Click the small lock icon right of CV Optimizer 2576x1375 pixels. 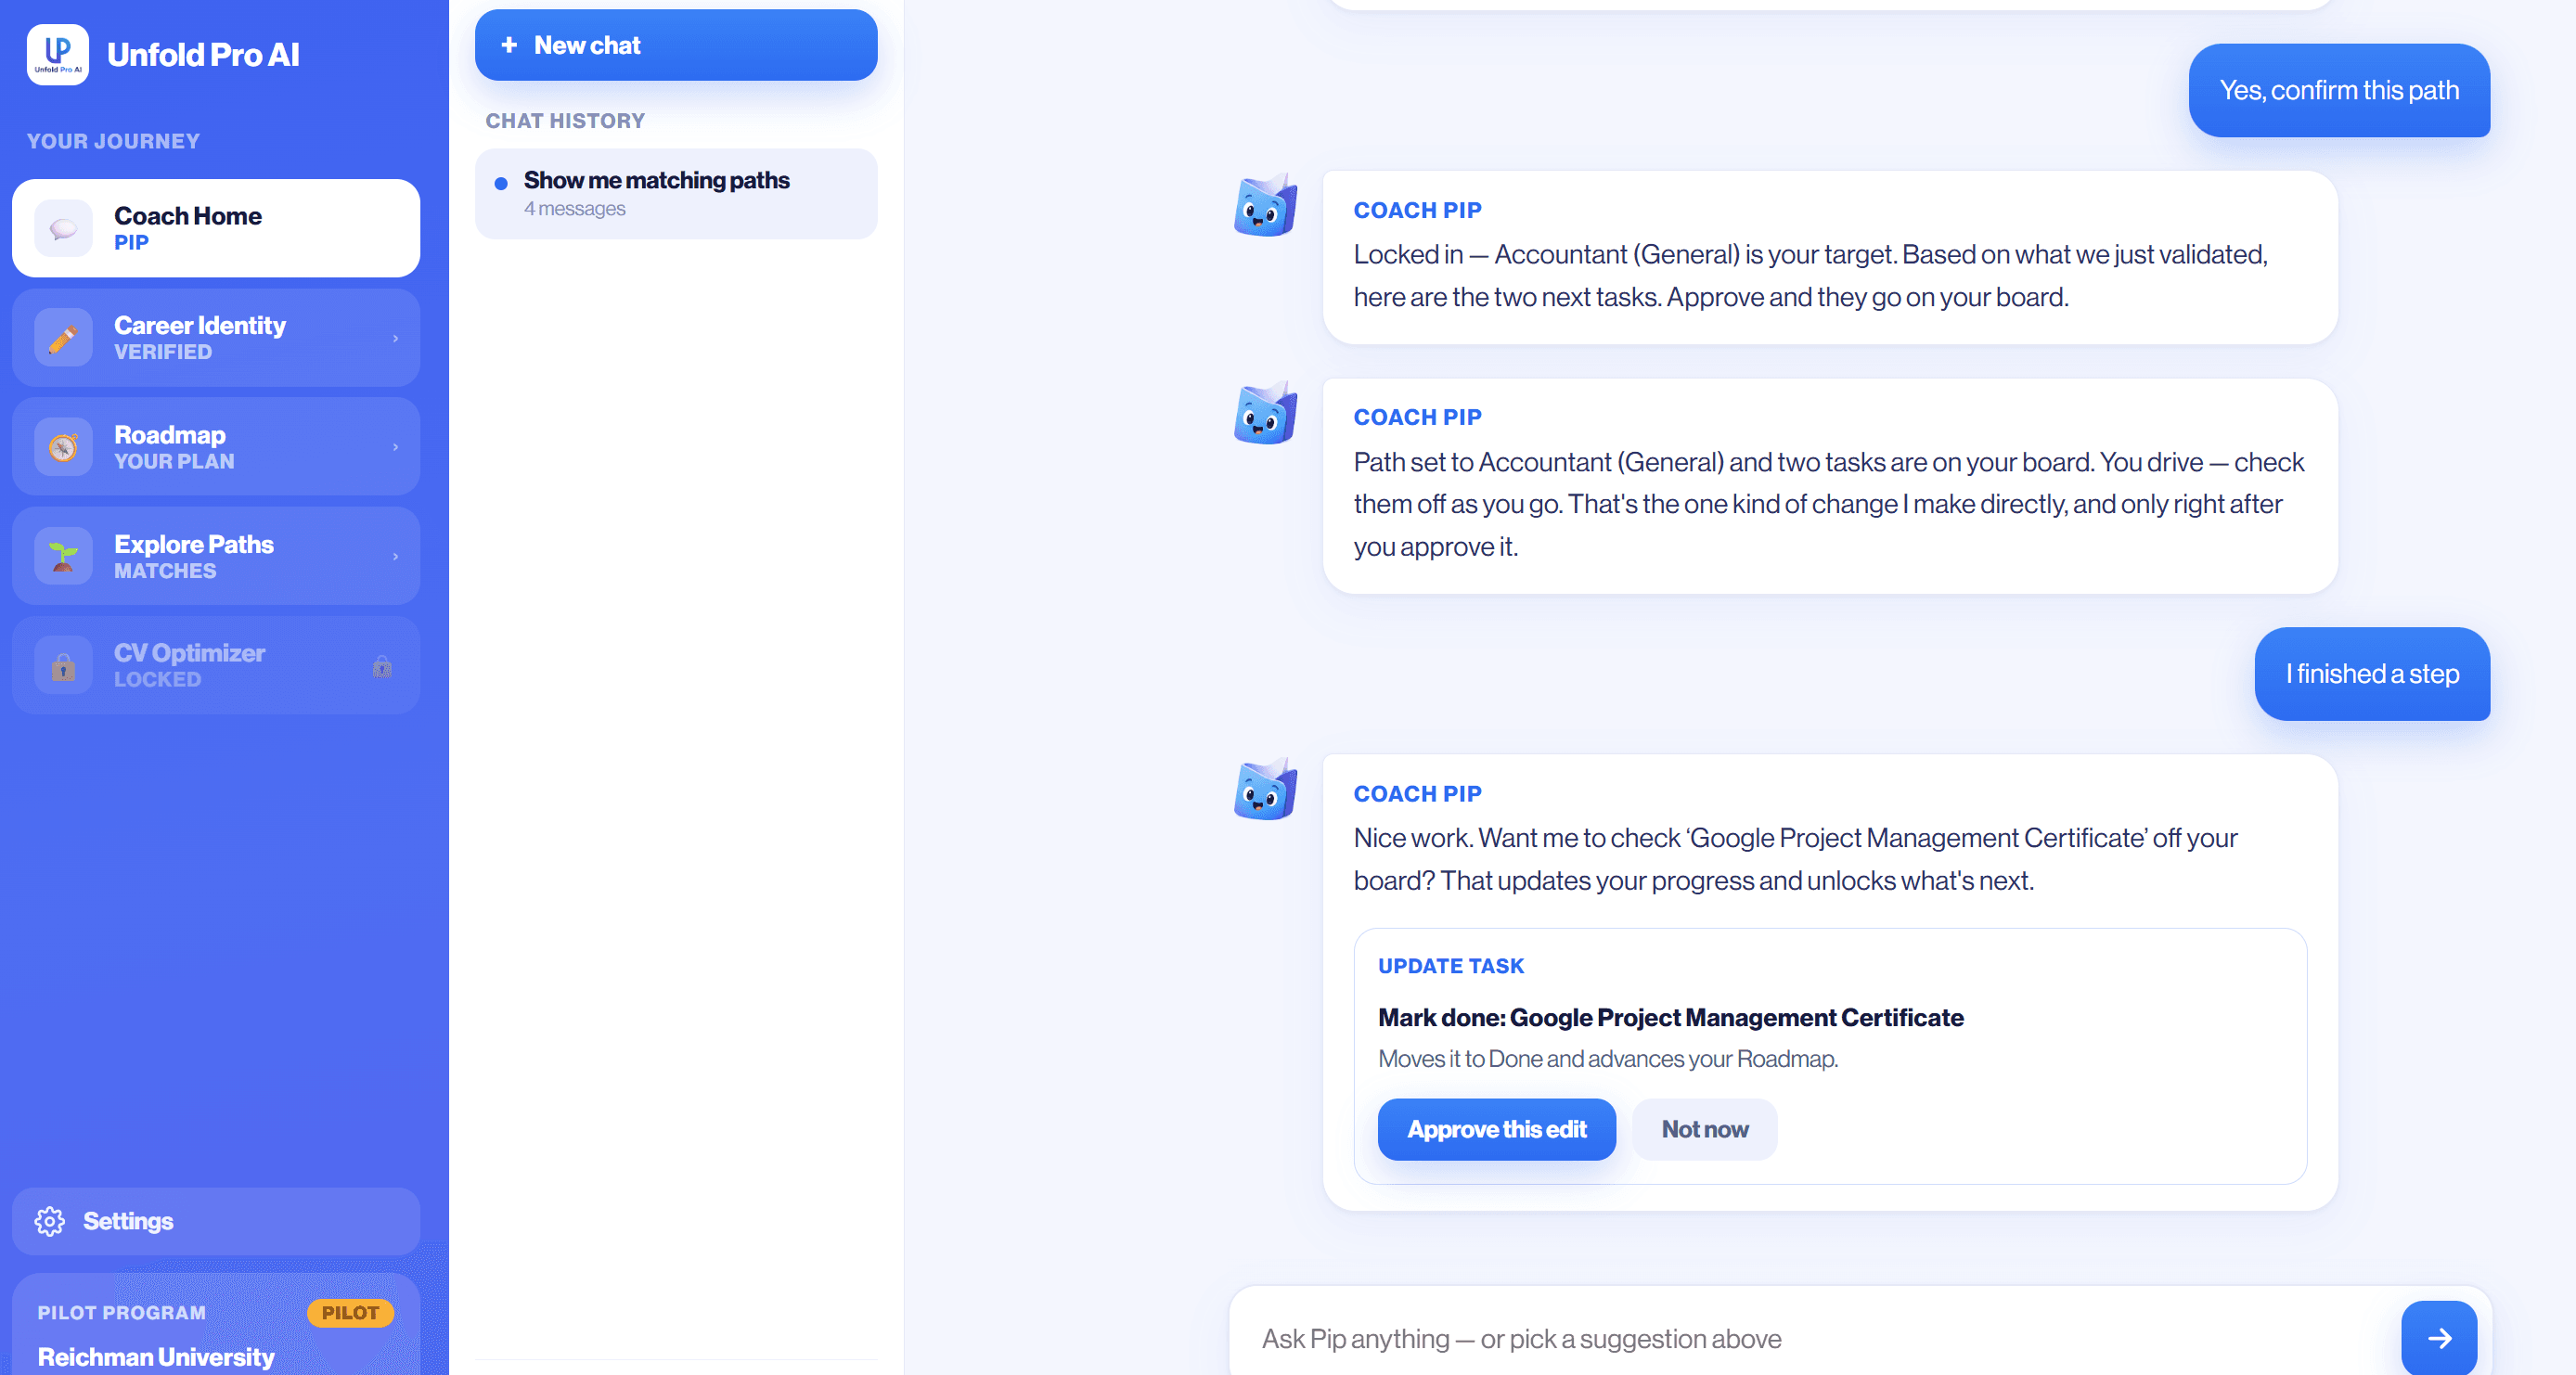pos(382,666)
